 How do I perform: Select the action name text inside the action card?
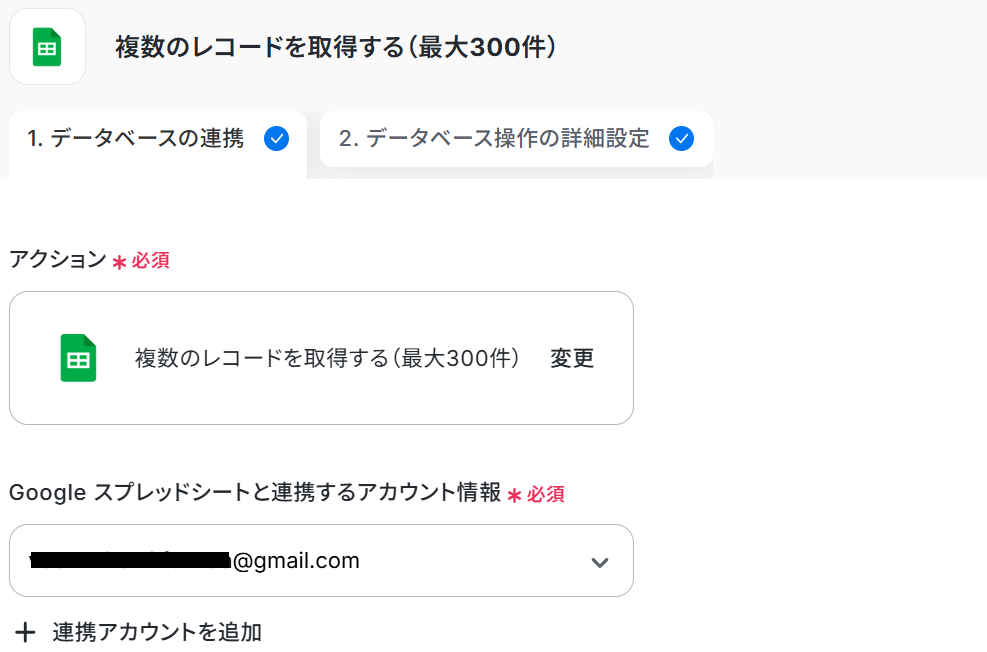tap(327, 358)
